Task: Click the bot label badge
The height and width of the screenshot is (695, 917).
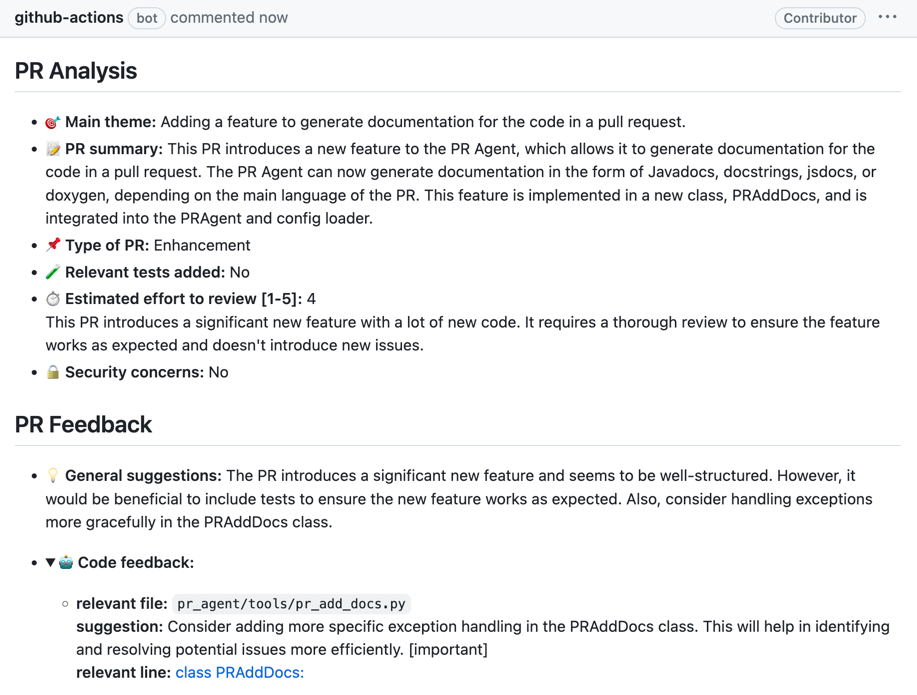Action: click(147, 18)
